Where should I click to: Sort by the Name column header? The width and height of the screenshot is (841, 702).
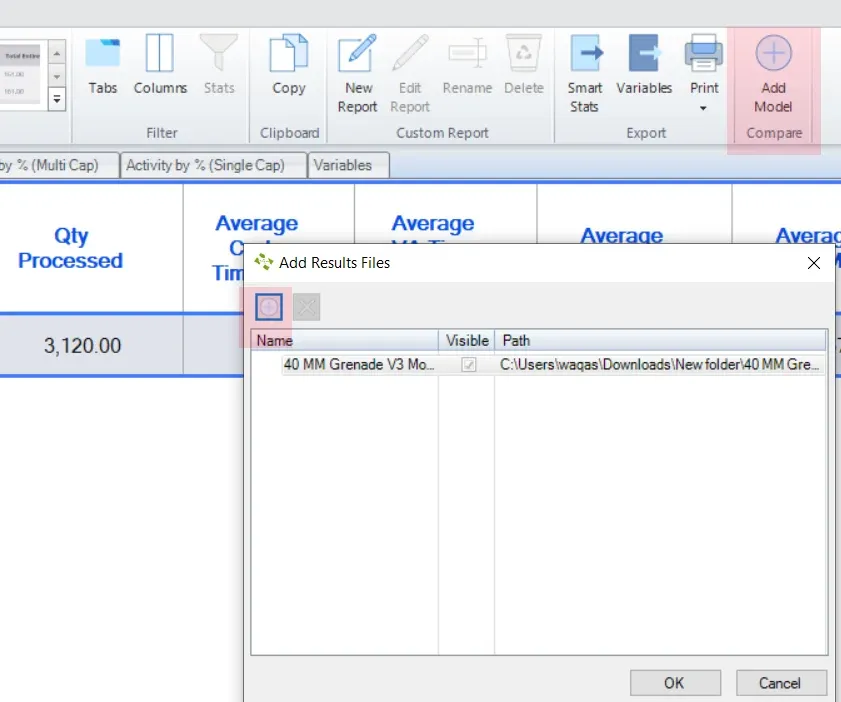344,341
